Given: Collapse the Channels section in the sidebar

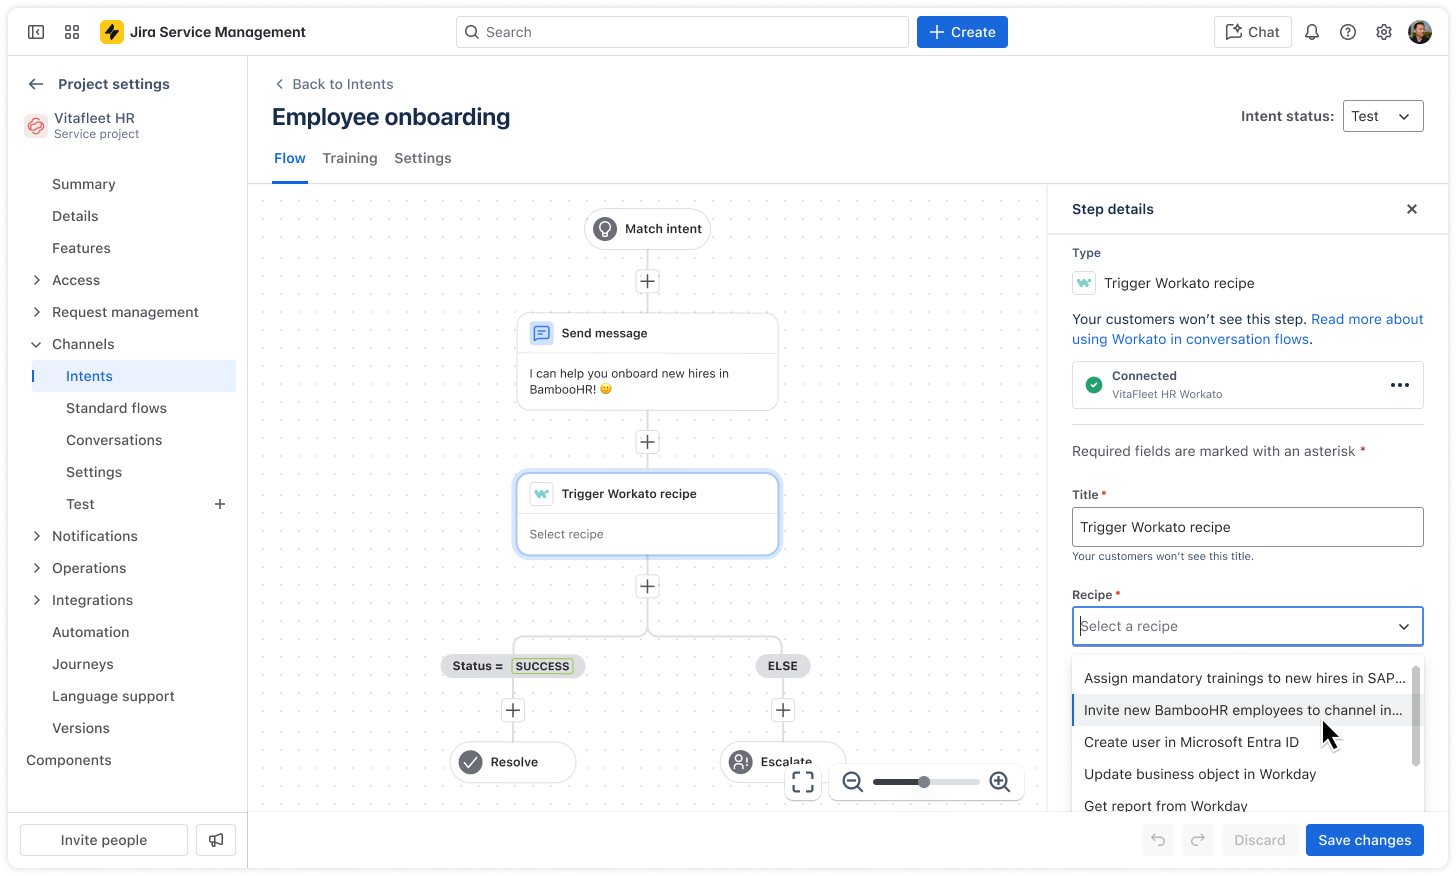Looking at the screenshot, I should (x=37, y=343).
